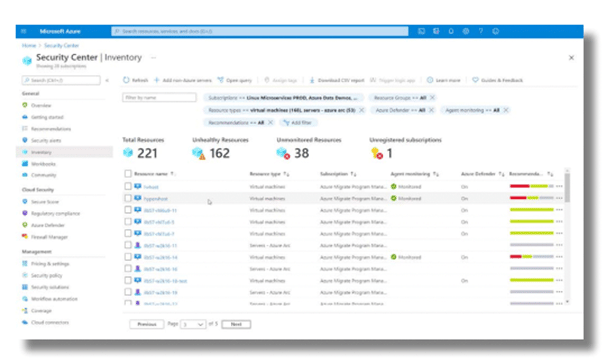This screenshot has height=363, width=606.
Task: Open the notifications bell icon
Action: (x=451, y=31)
